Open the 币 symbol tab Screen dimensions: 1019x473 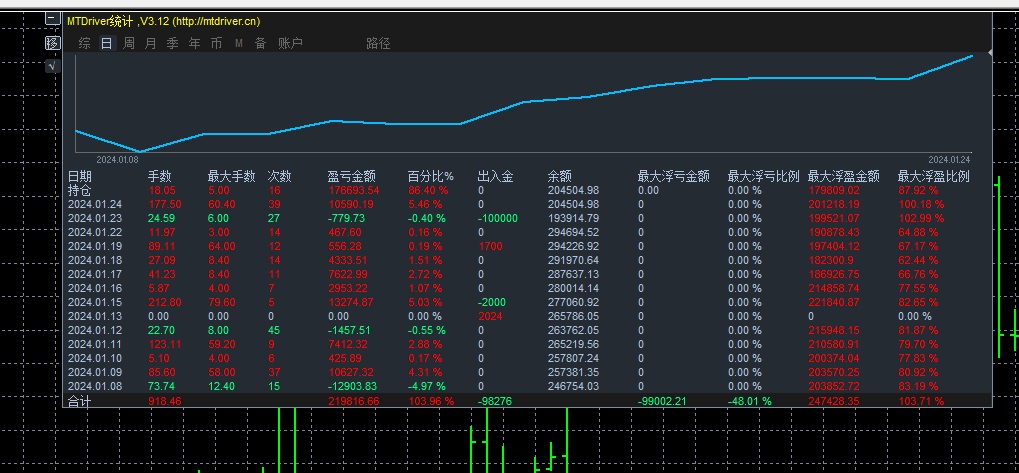[x=216, y=44]
